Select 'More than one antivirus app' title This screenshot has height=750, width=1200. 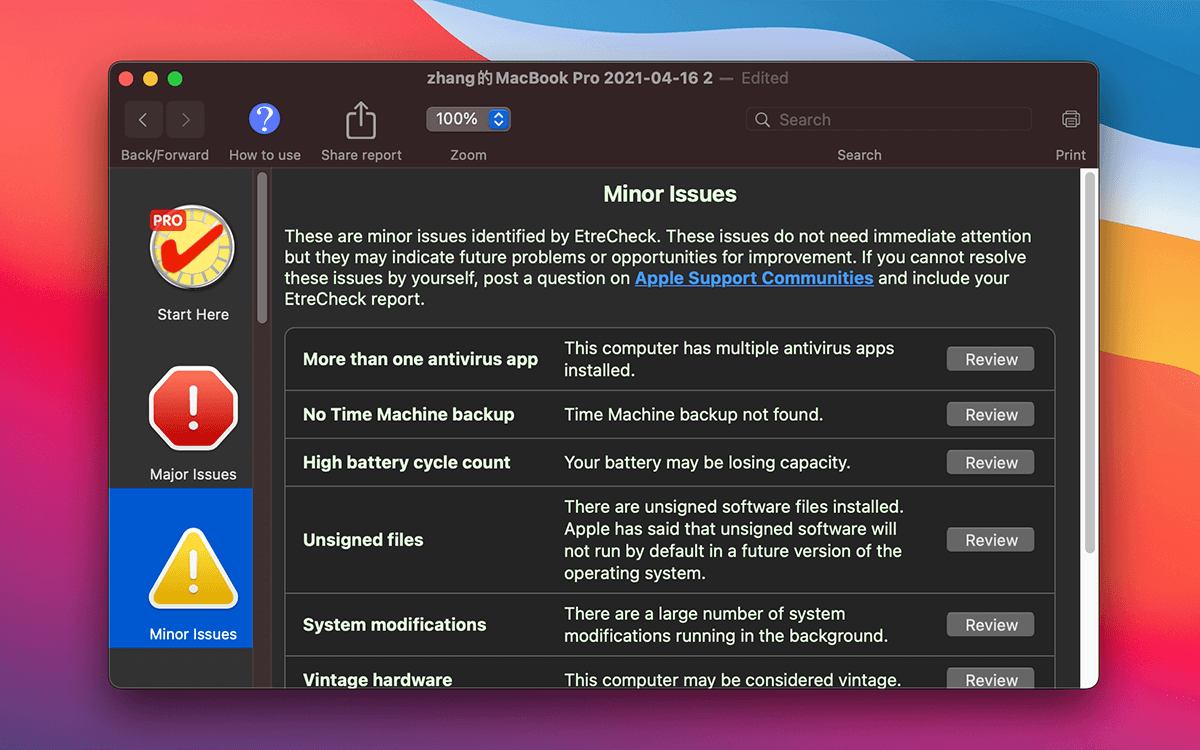pos(420,359)
